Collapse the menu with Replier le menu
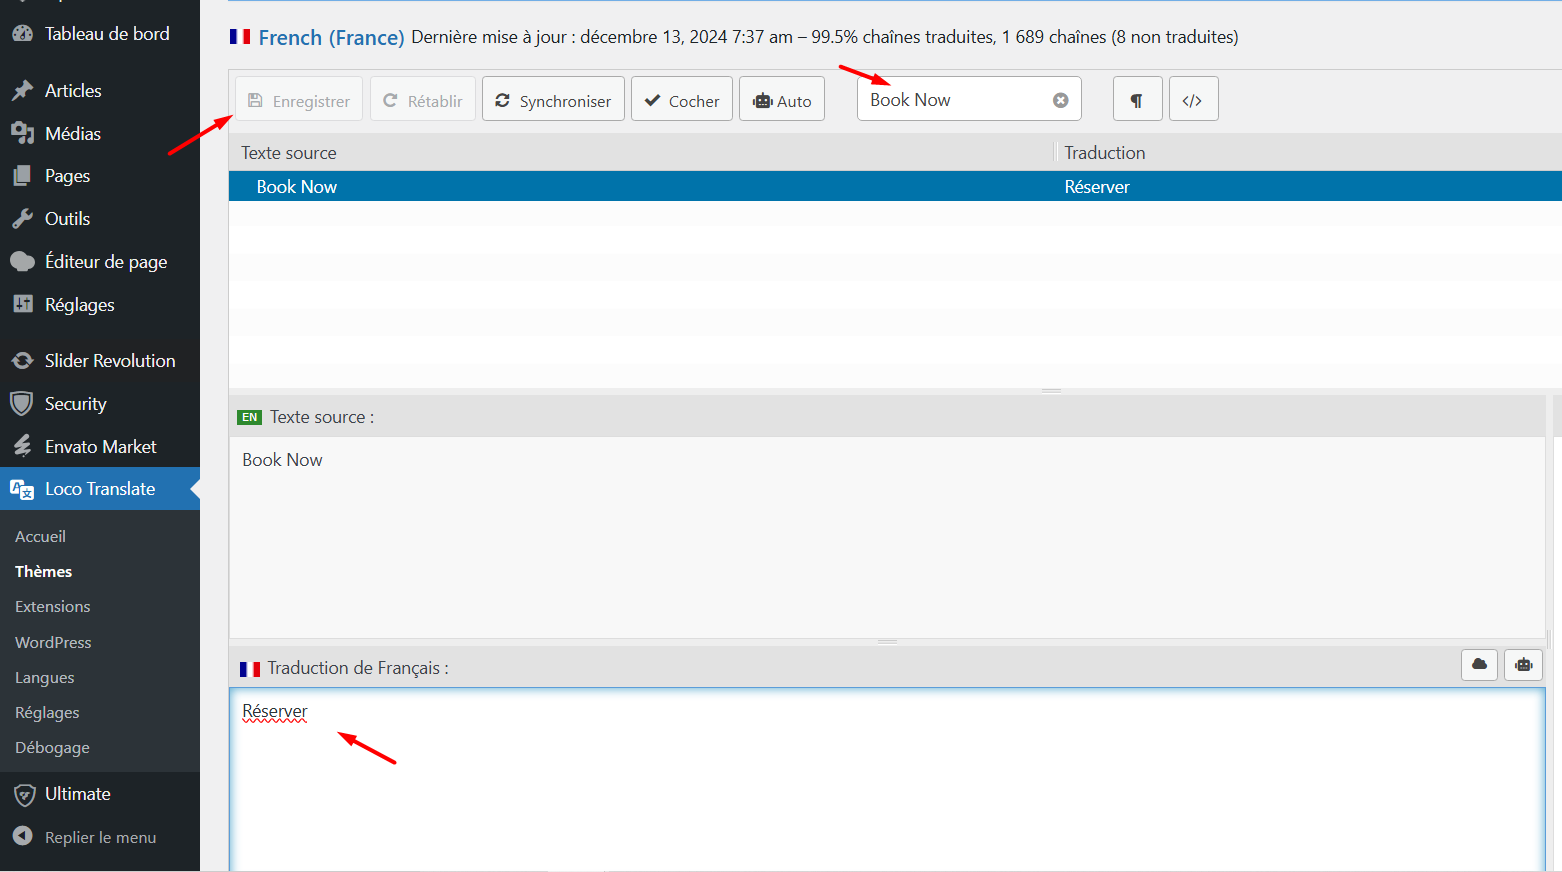 [x=100, y=838]
